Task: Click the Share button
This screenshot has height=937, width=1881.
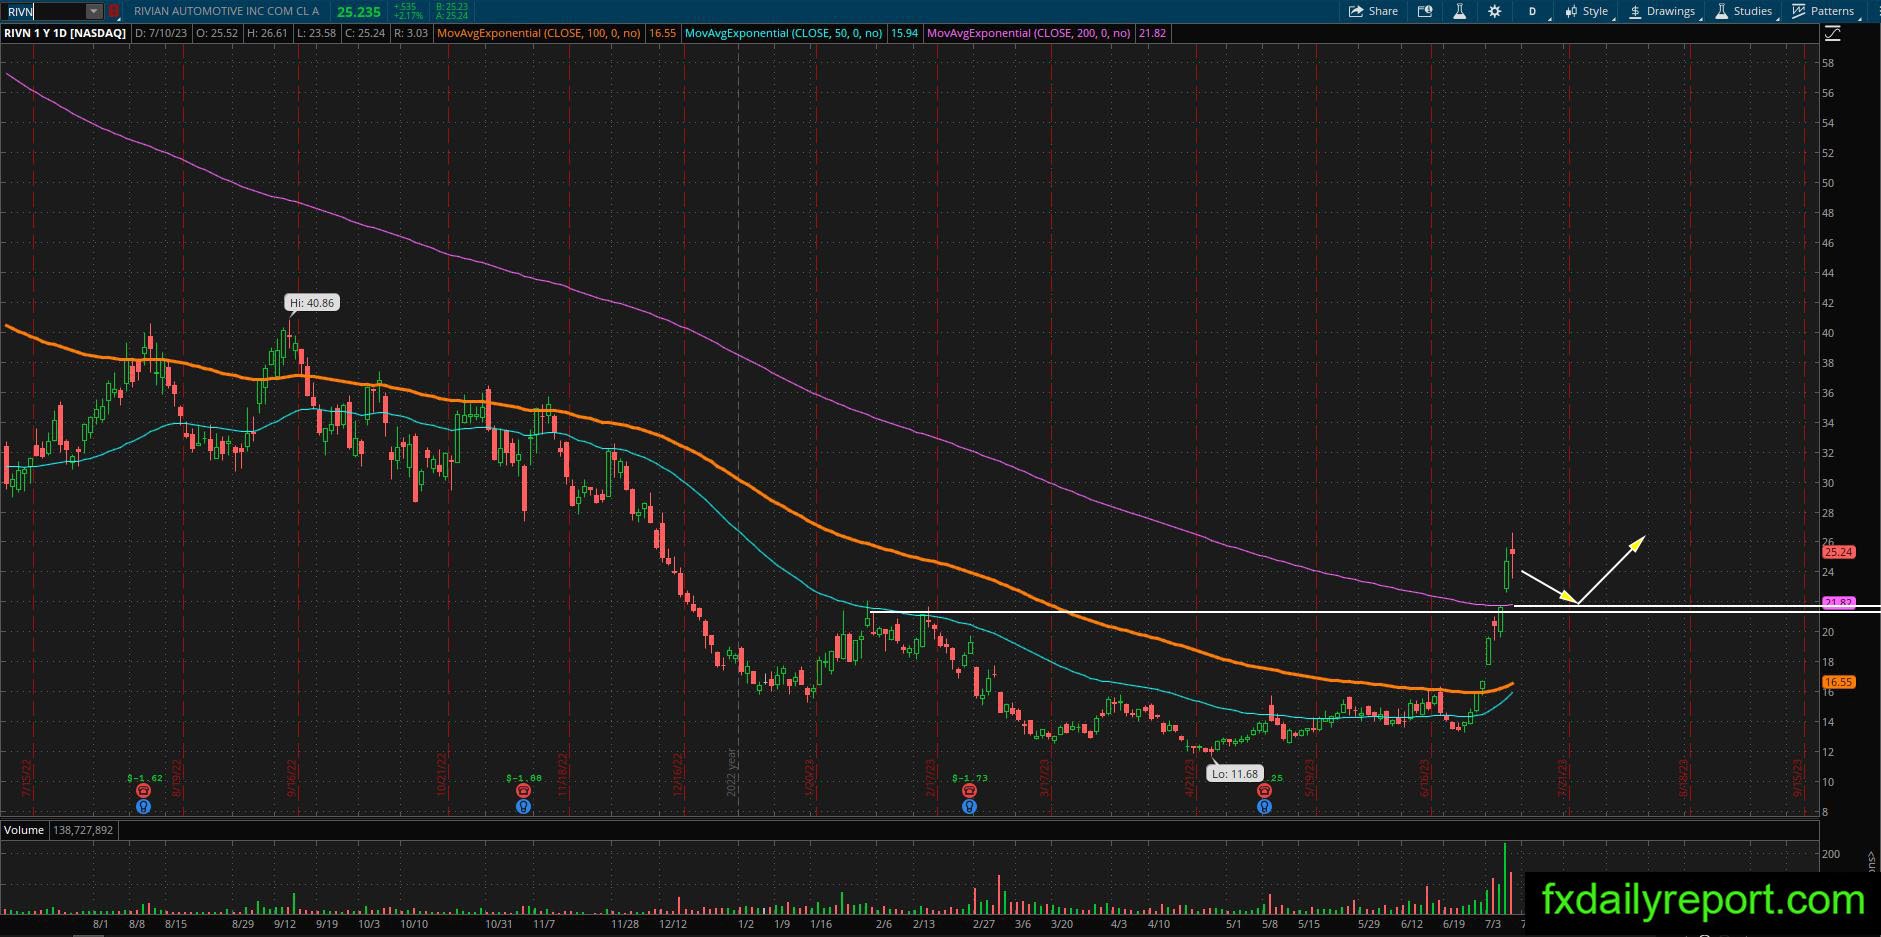Action: (1374, 11)
